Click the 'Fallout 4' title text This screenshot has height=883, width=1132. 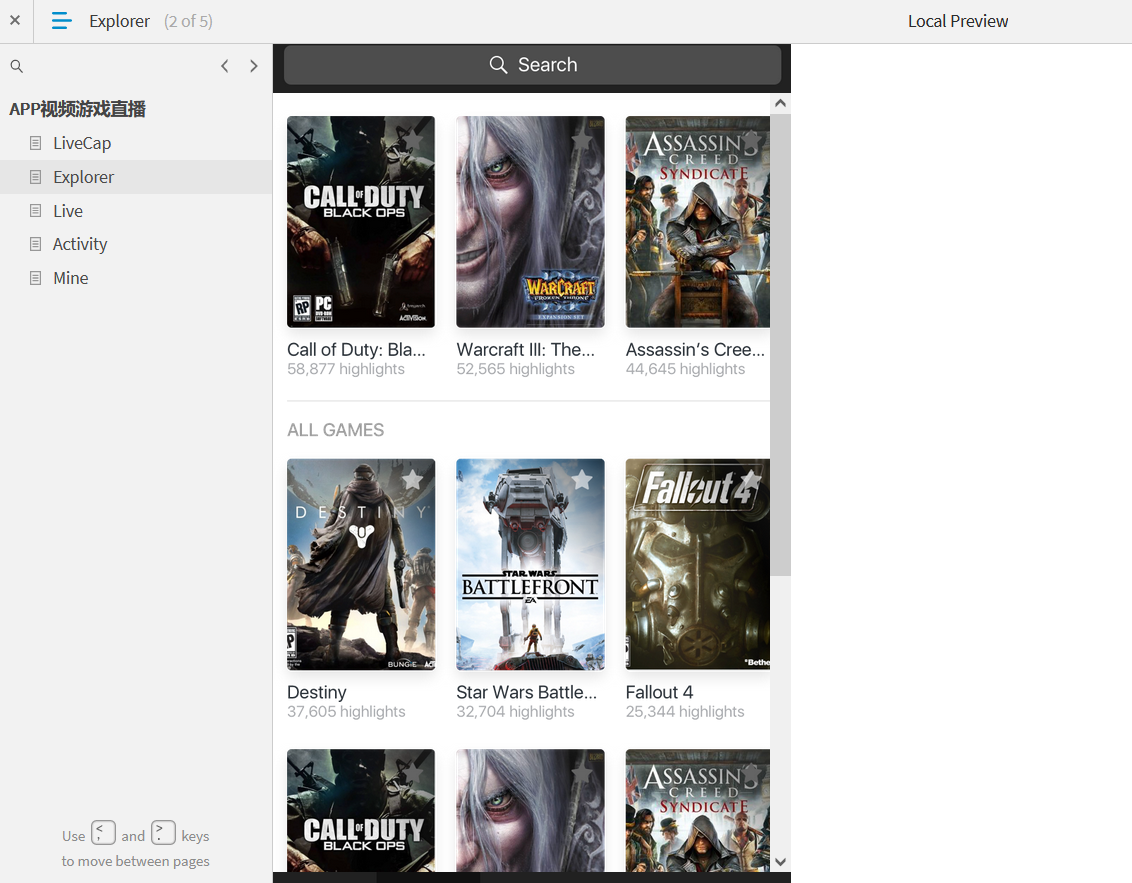pos(659,692)
